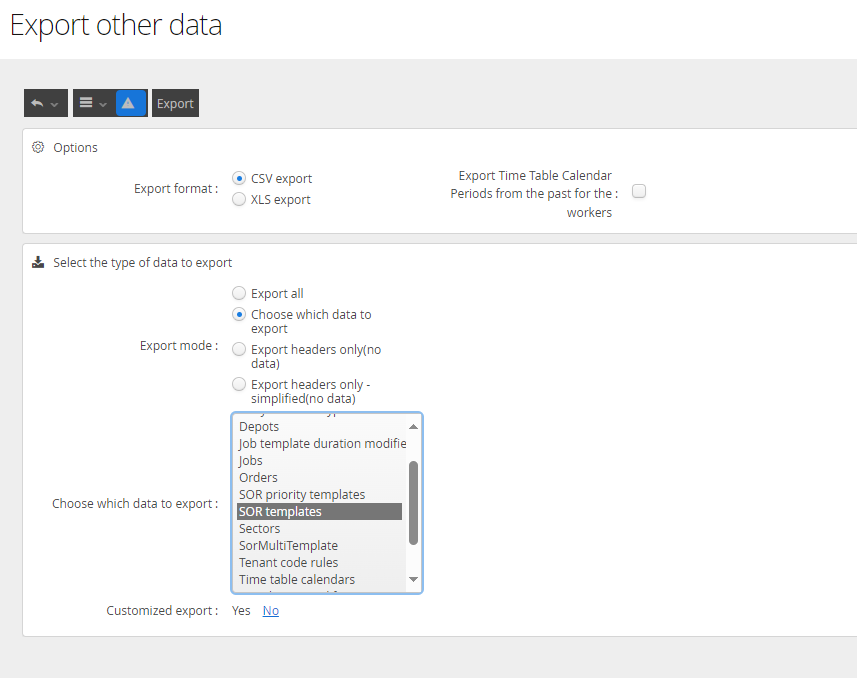Choose the Export all mode

239,293
